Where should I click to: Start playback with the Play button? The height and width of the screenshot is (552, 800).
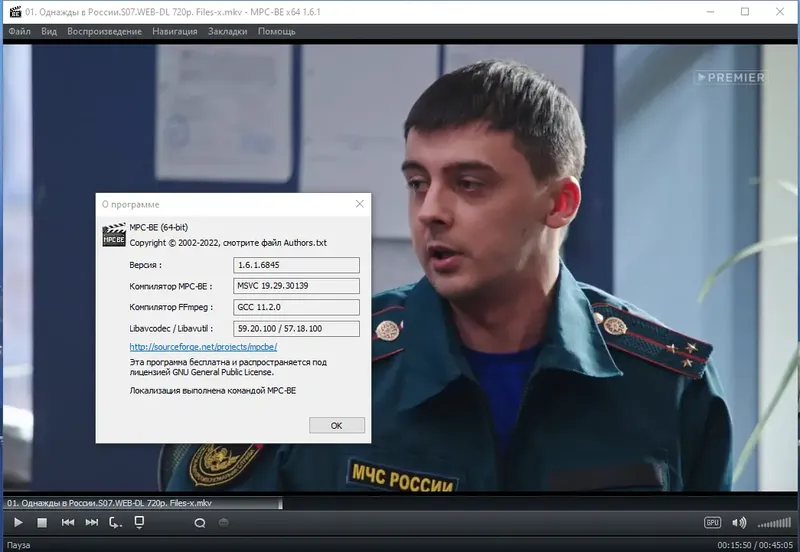[x=18, y=522]
